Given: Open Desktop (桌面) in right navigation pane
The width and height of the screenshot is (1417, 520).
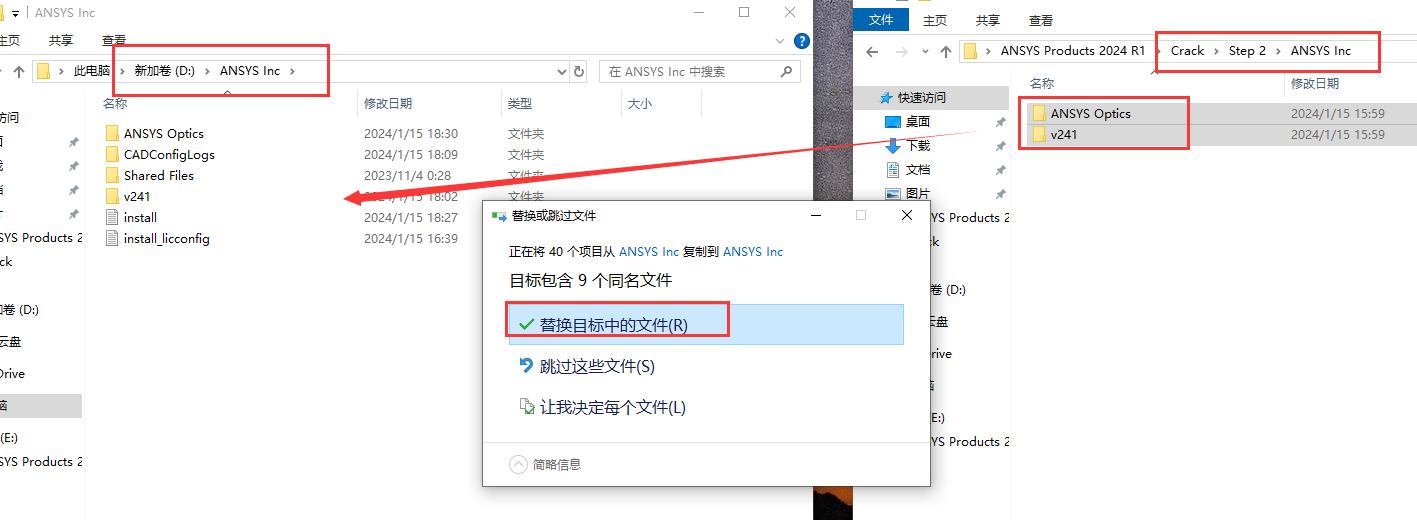Looking at the screenshot, I should pyautogui.click(x=918, y=121).
